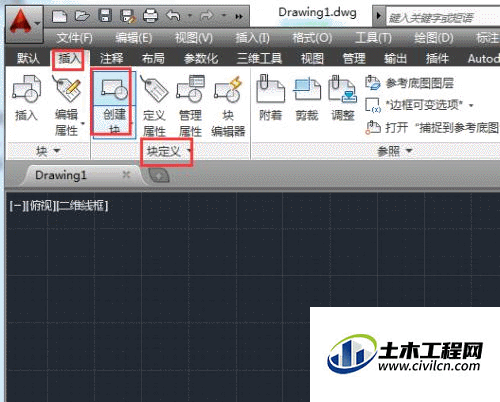Click the 参考底图图层 button
This screenshot has height=402, width=500.
tap(410, 83)
